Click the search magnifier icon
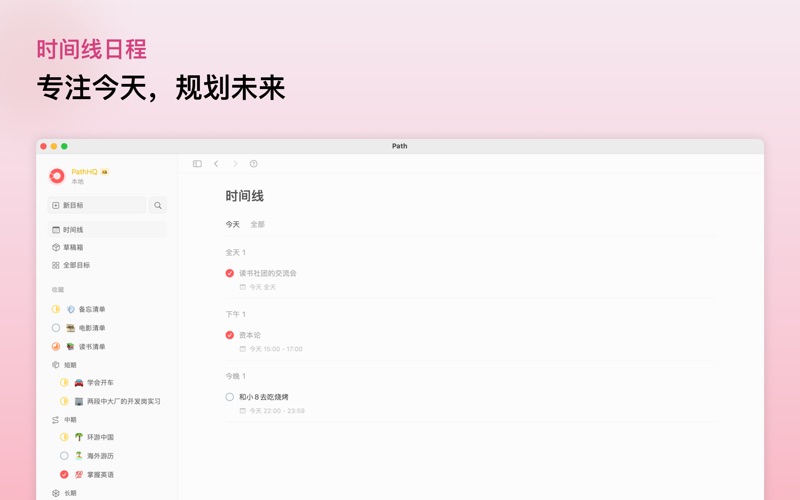The height and width of the screenshot is (500, 800). (x=158, y=205)
